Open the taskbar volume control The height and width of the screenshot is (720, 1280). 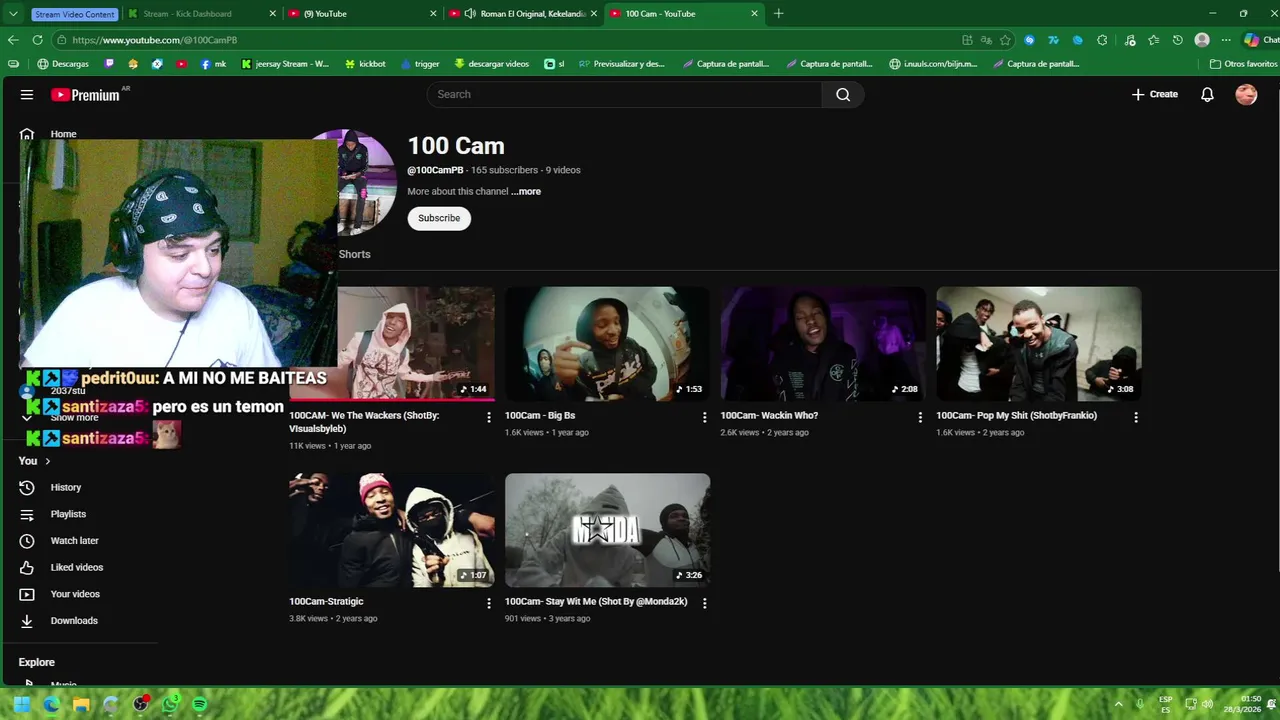tap(1207, 704)
